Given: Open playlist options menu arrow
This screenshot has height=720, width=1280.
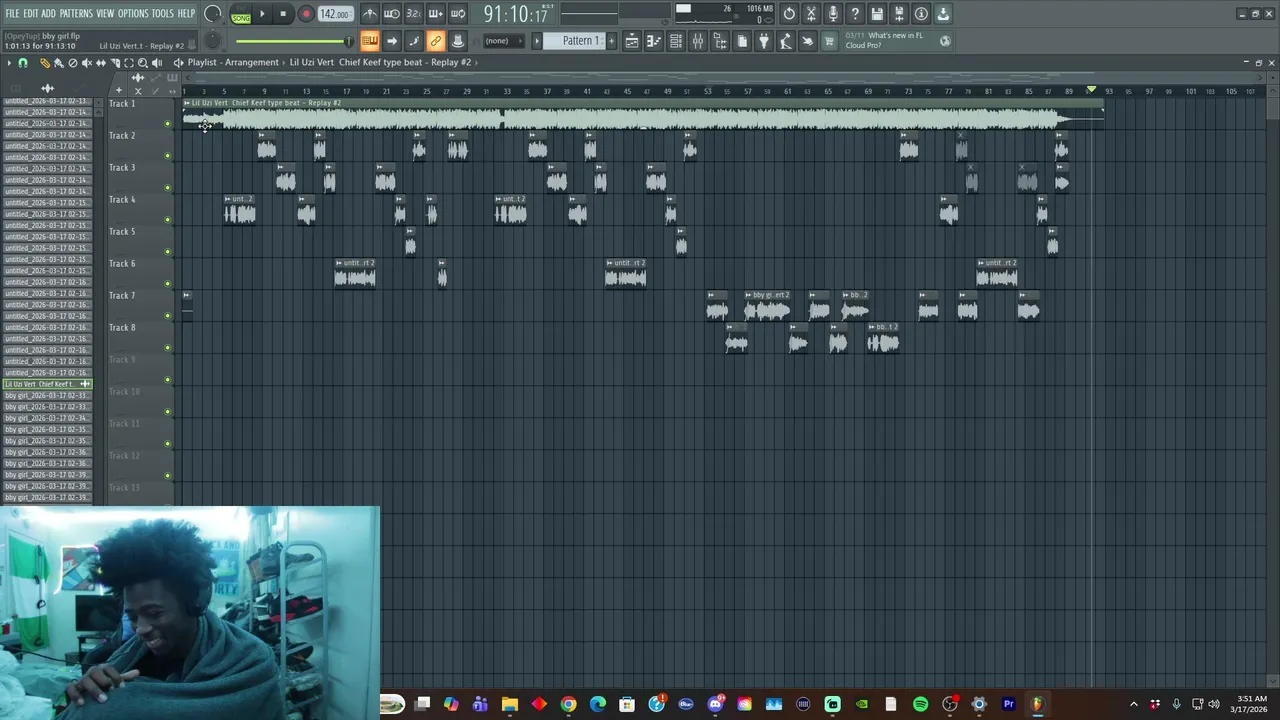Looking at the screenshot, I should pyautogui.click(x=8, y=63).
